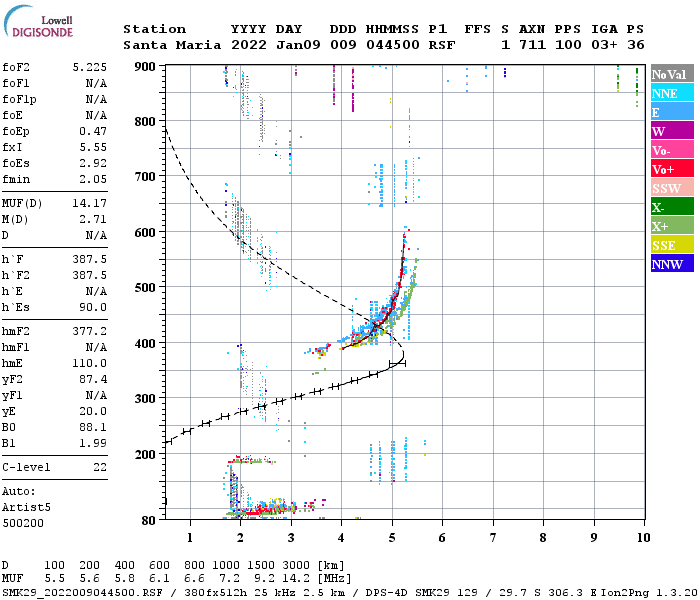Click the M(D) value 2.71
The height and width of the screenshot is (600, 700).
click(x=93, y=219)
